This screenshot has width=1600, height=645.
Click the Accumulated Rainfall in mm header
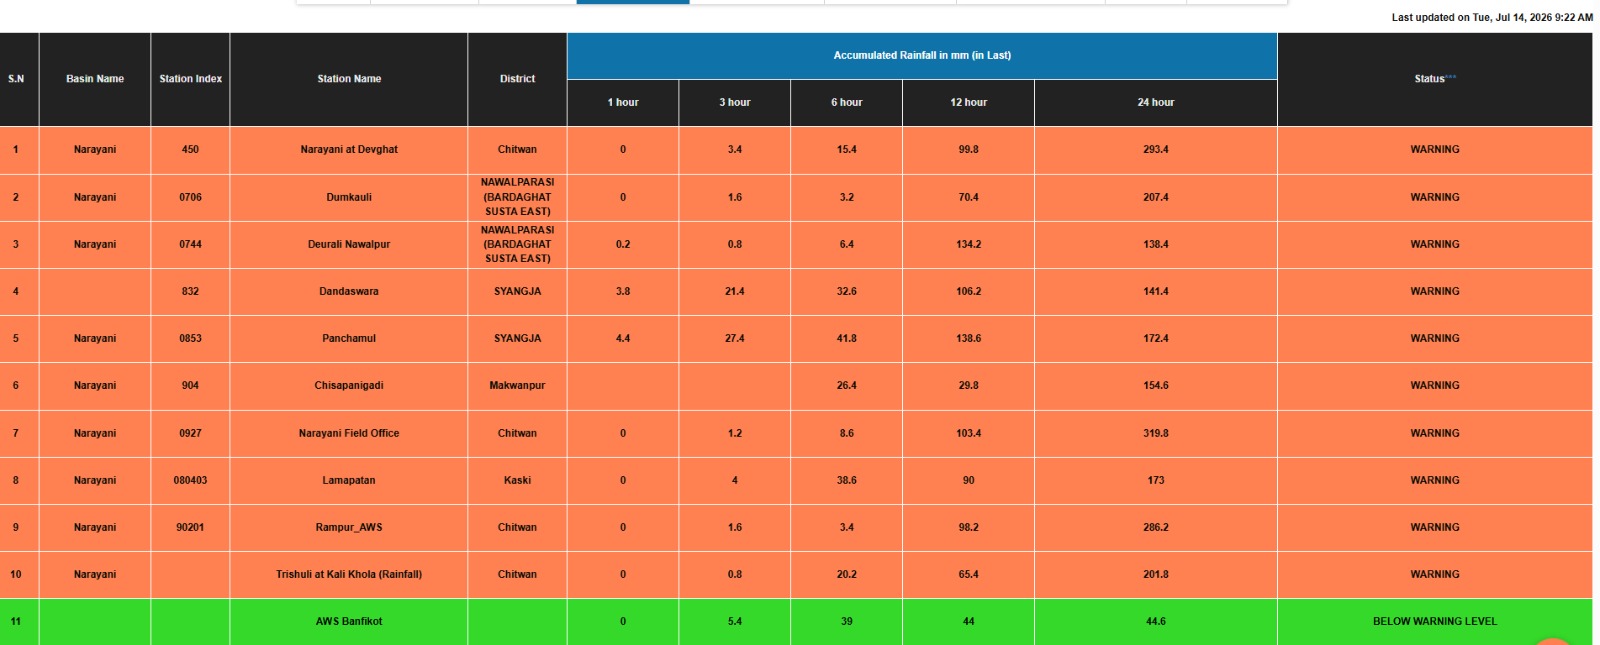click(x=922, y=56)
